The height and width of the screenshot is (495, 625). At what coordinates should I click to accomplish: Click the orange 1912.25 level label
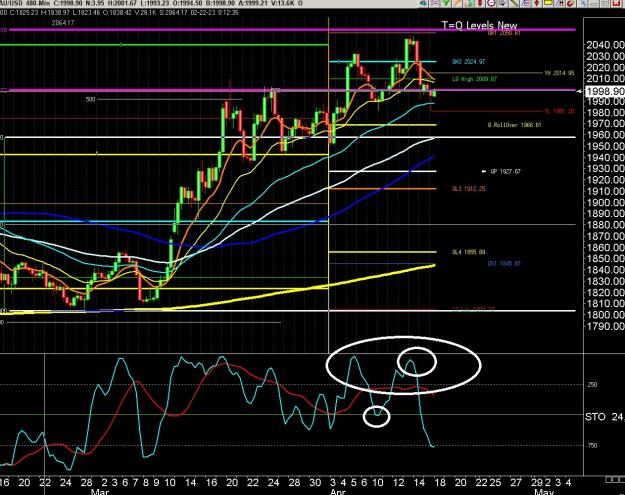(469, 189)
